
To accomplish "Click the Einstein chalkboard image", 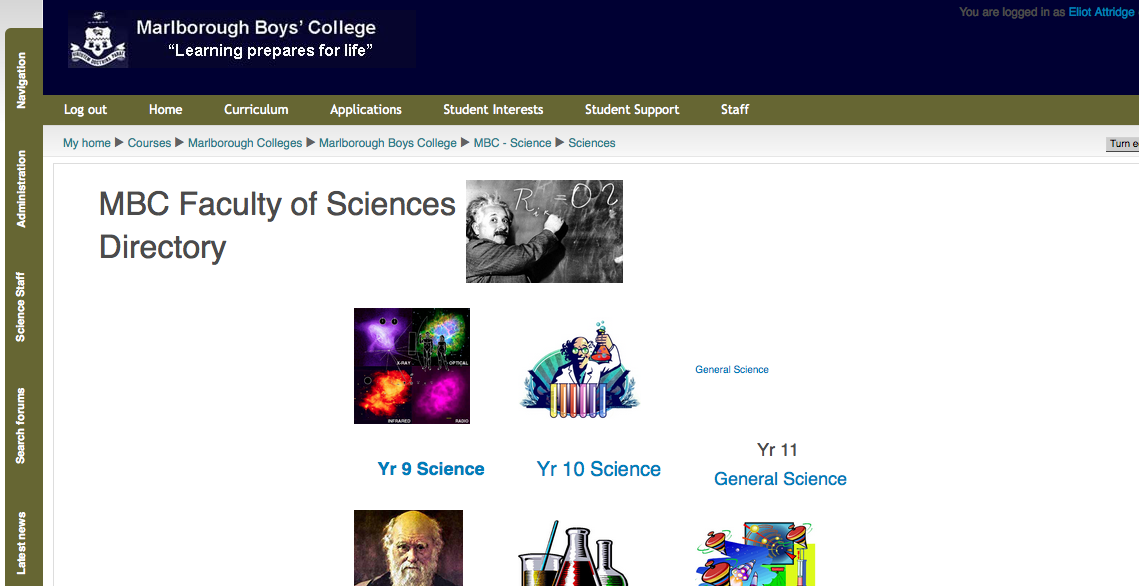I will coord(544,231).
